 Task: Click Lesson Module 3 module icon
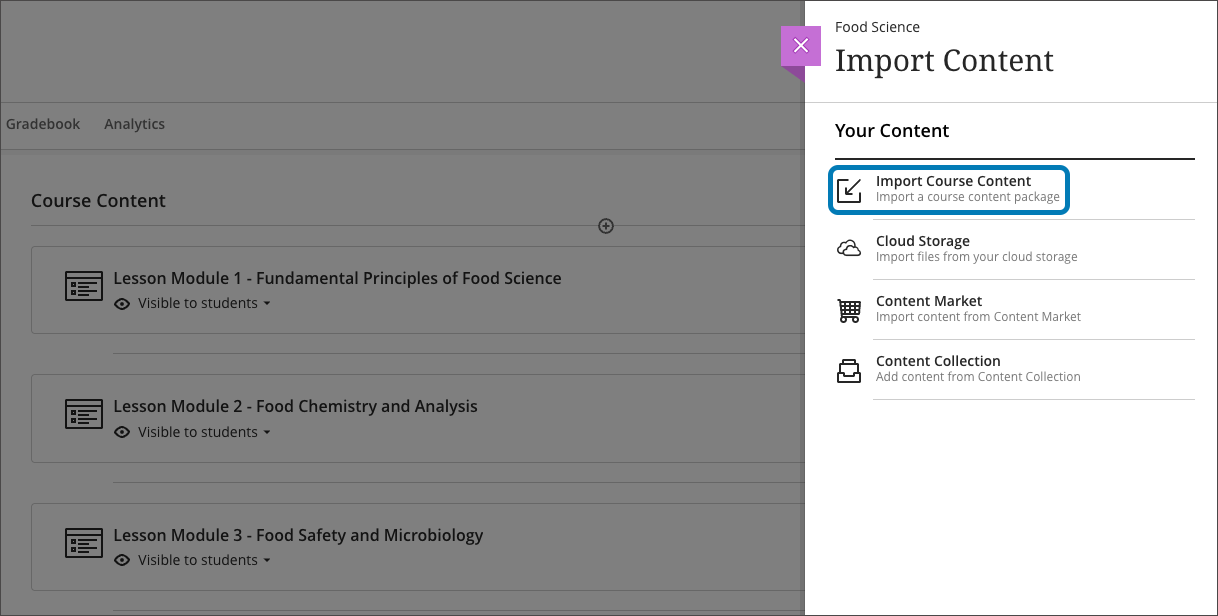coord(84,543)
